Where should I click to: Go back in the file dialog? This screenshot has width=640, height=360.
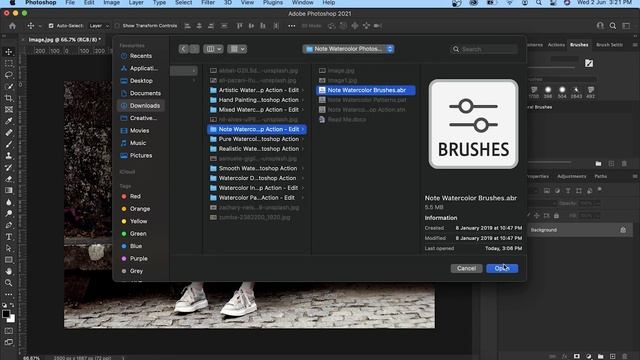tap(183, 49)
